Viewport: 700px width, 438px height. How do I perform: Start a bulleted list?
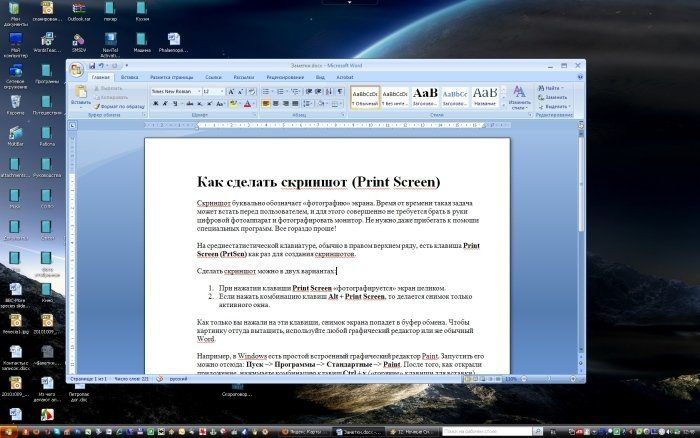coord(265,91)
